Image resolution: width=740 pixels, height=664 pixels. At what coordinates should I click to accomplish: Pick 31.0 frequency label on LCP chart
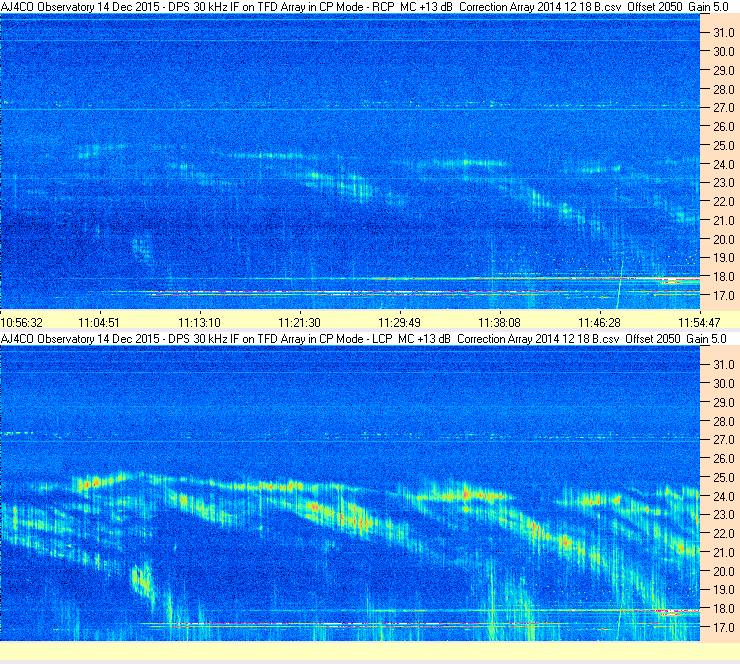click(724, 365)
